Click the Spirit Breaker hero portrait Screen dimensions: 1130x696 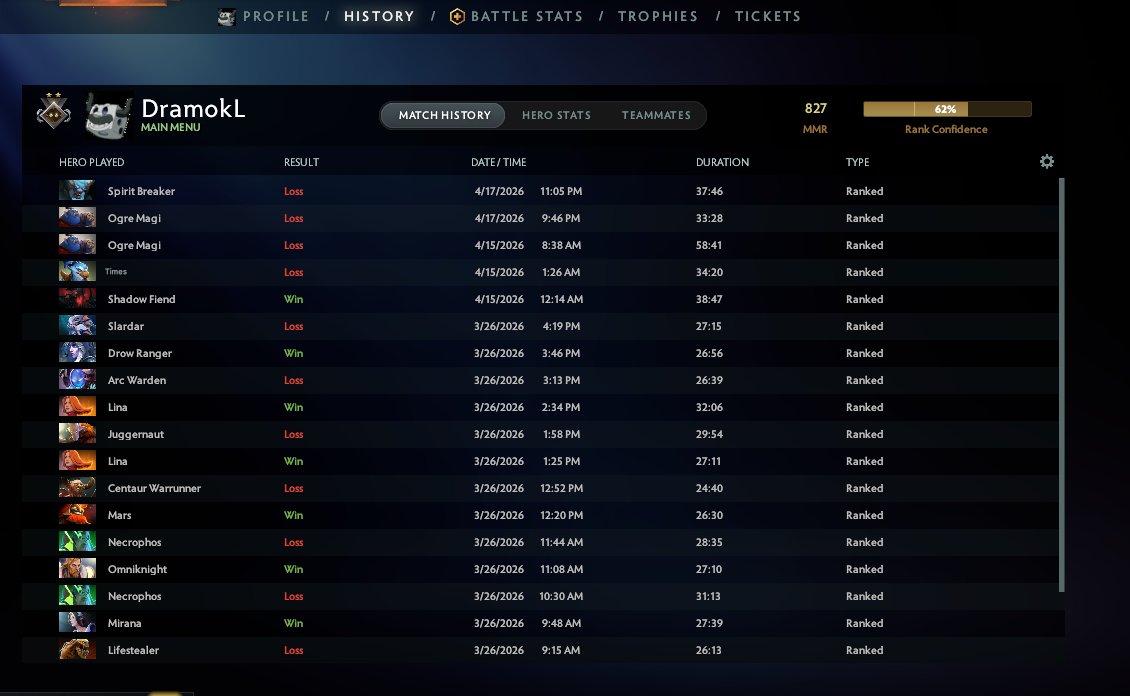[77, 191]
